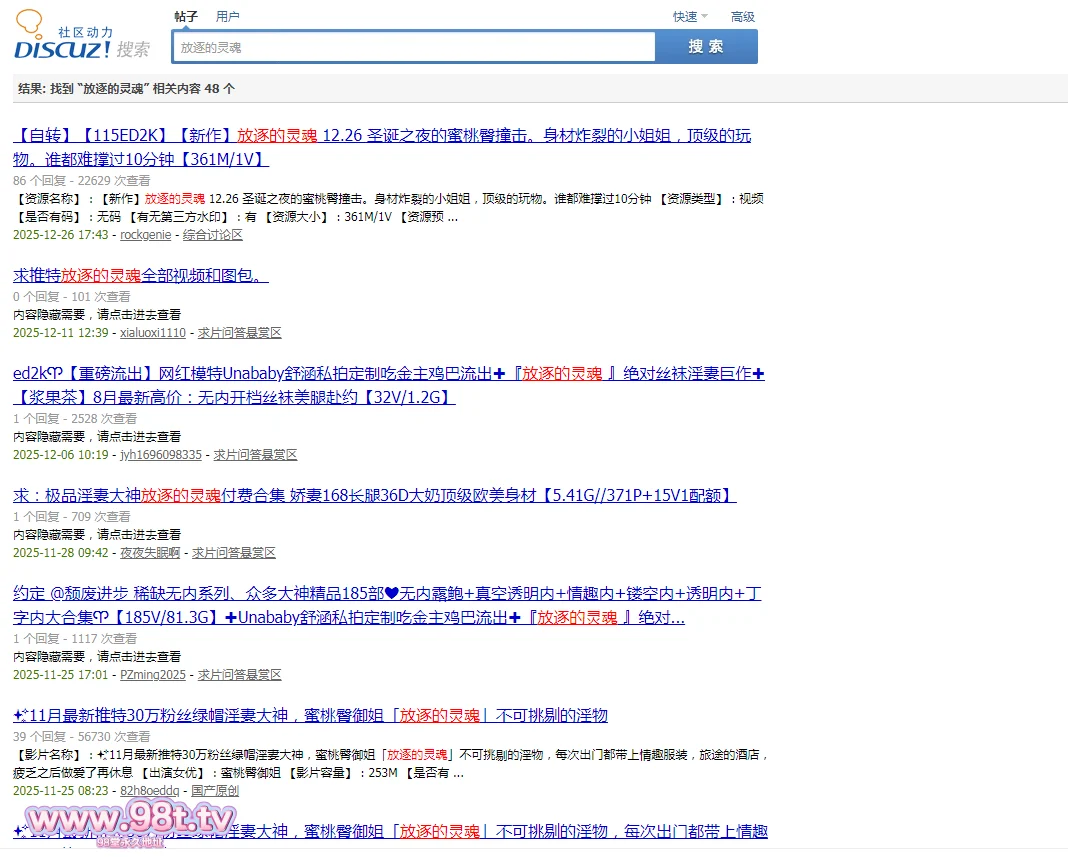Image resolution: width=1068 pixels, height=857 pixels.
Task: Open the result title starting with 求推特
Action: tap(140, 276)
